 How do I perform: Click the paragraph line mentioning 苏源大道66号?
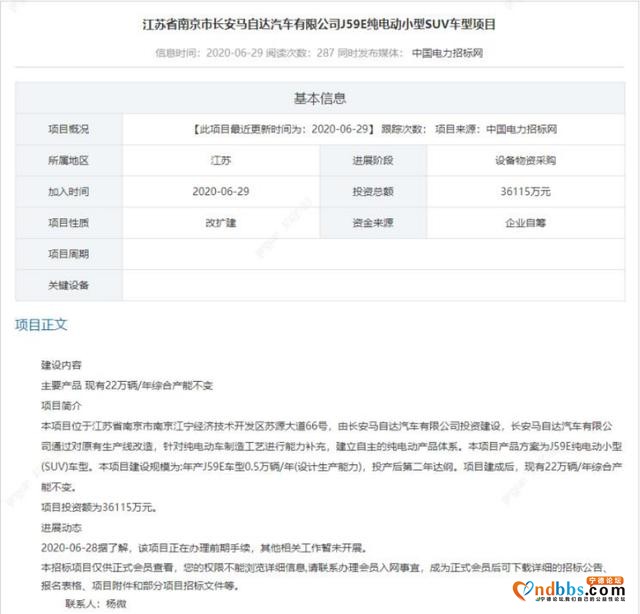click(327, 426)
